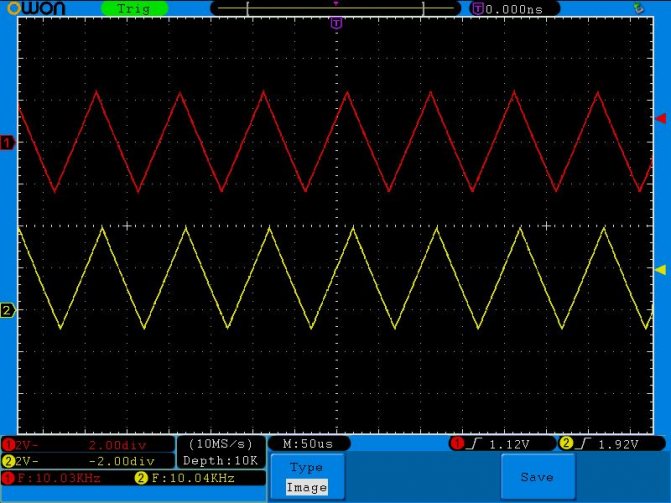
Task: Click channel 2 frequency 10.04KHz readout
Action: pyautogui.click(x=193, y=478)
